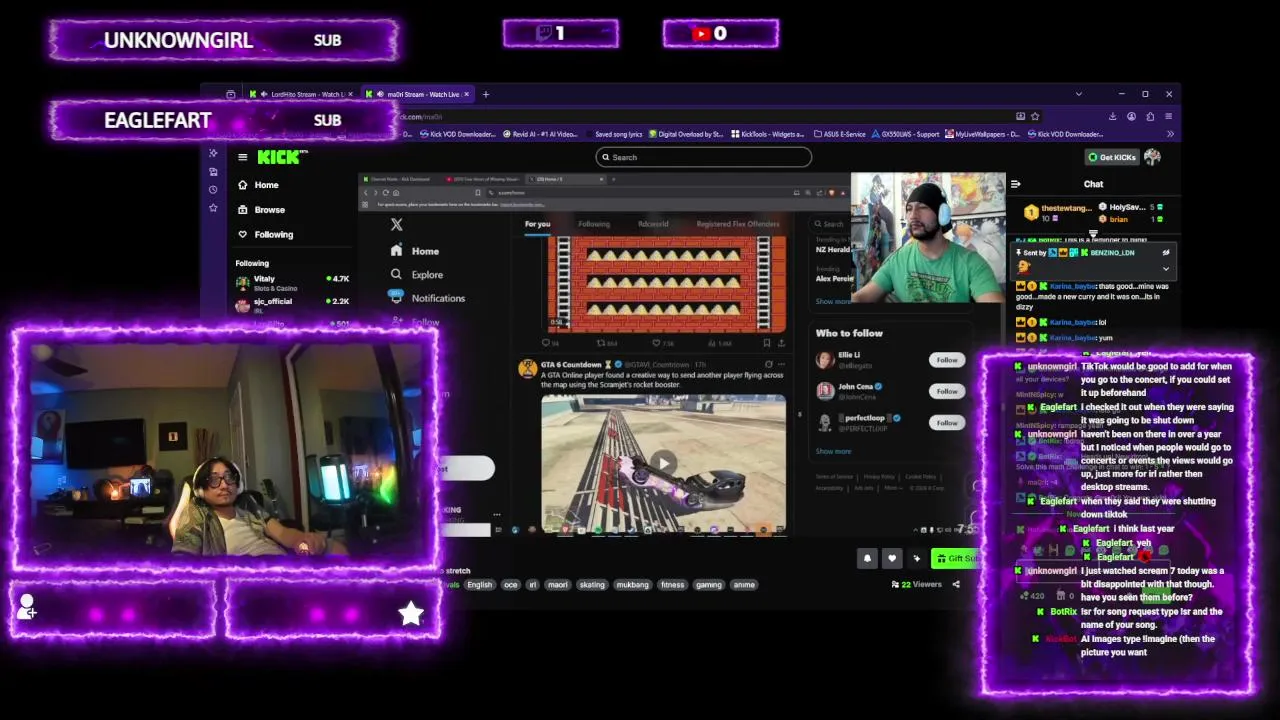This screenshot has height=720, width=1280.
Task: Open Revid AI bookmark
Action: [541, 134]
